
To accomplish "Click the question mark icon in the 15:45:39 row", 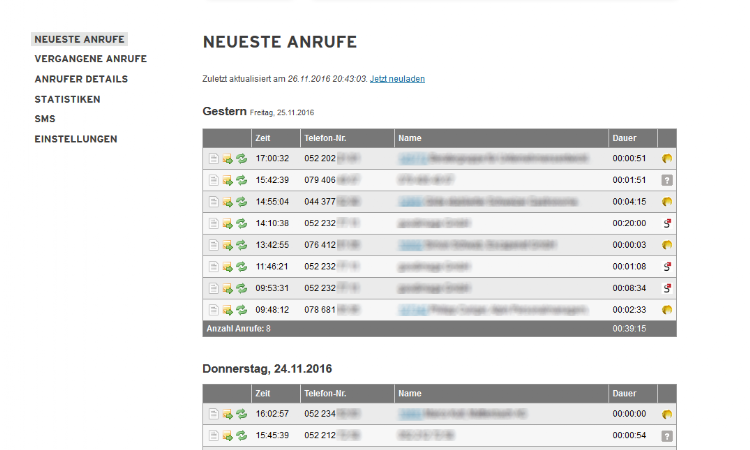I will (667, 436).
